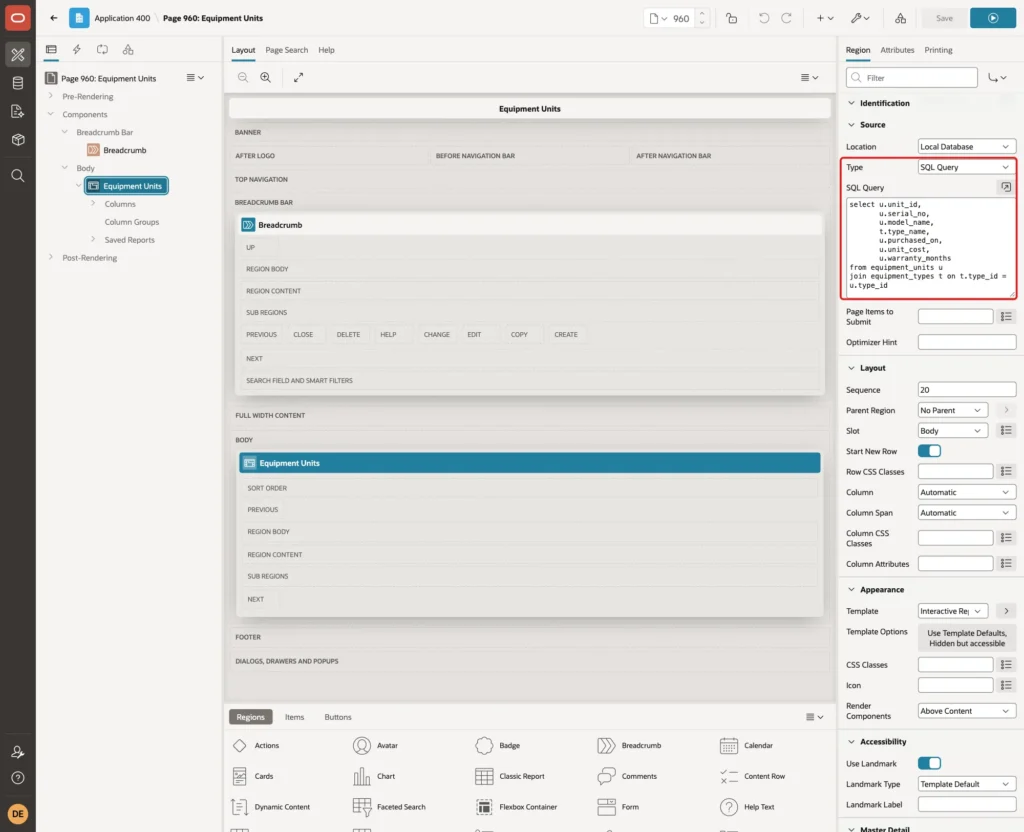Image resolution: width=1024 pixels, height=832 pixels.
Task: Undo the last change
Action: (x=763, y=18)
